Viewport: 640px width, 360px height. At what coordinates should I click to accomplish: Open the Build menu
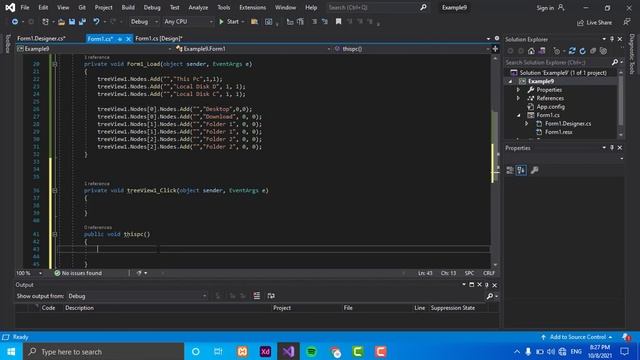click(128, 7)
